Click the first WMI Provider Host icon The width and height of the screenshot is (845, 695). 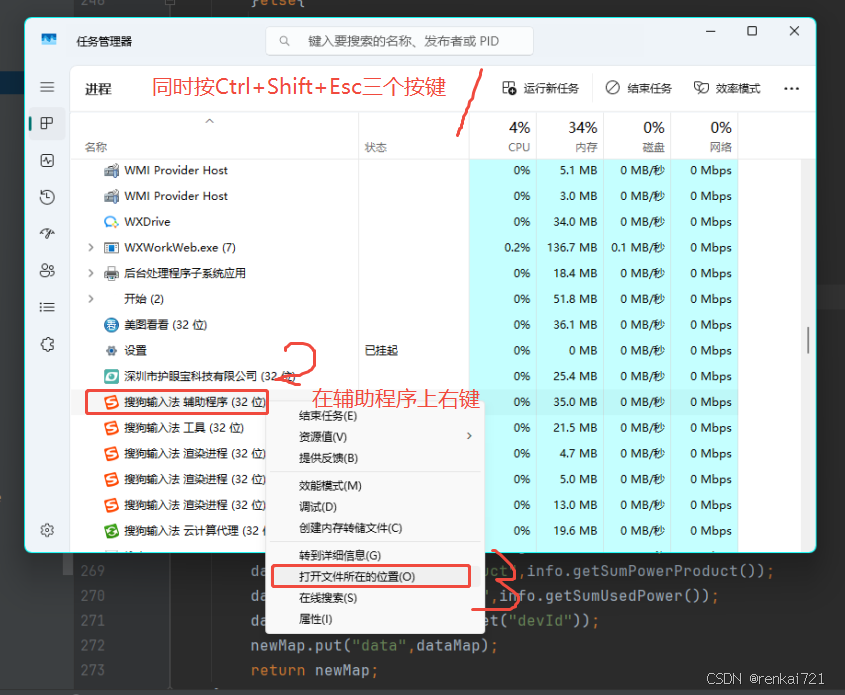click(111, 170)
